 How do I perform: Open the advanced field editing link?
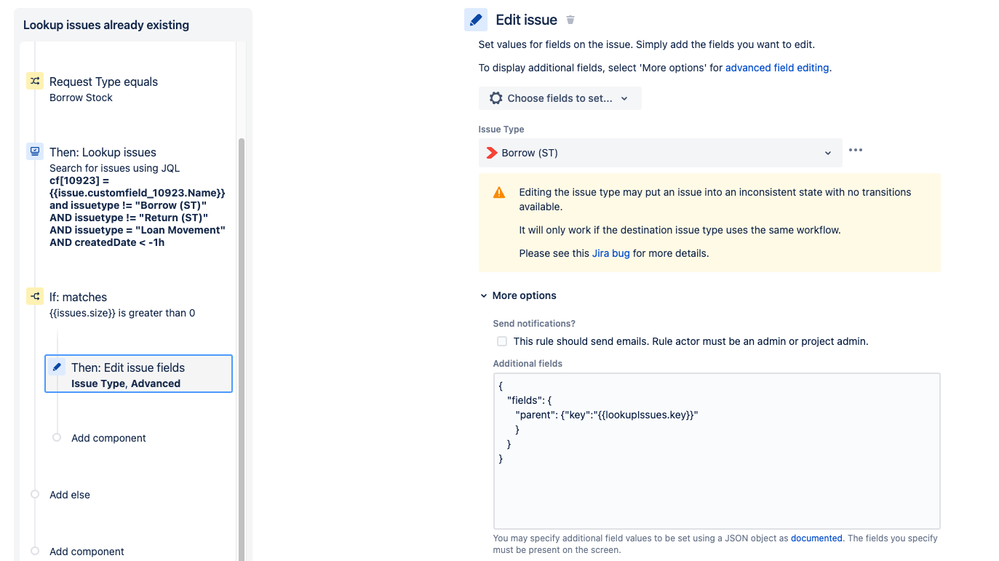coord(777,67)
